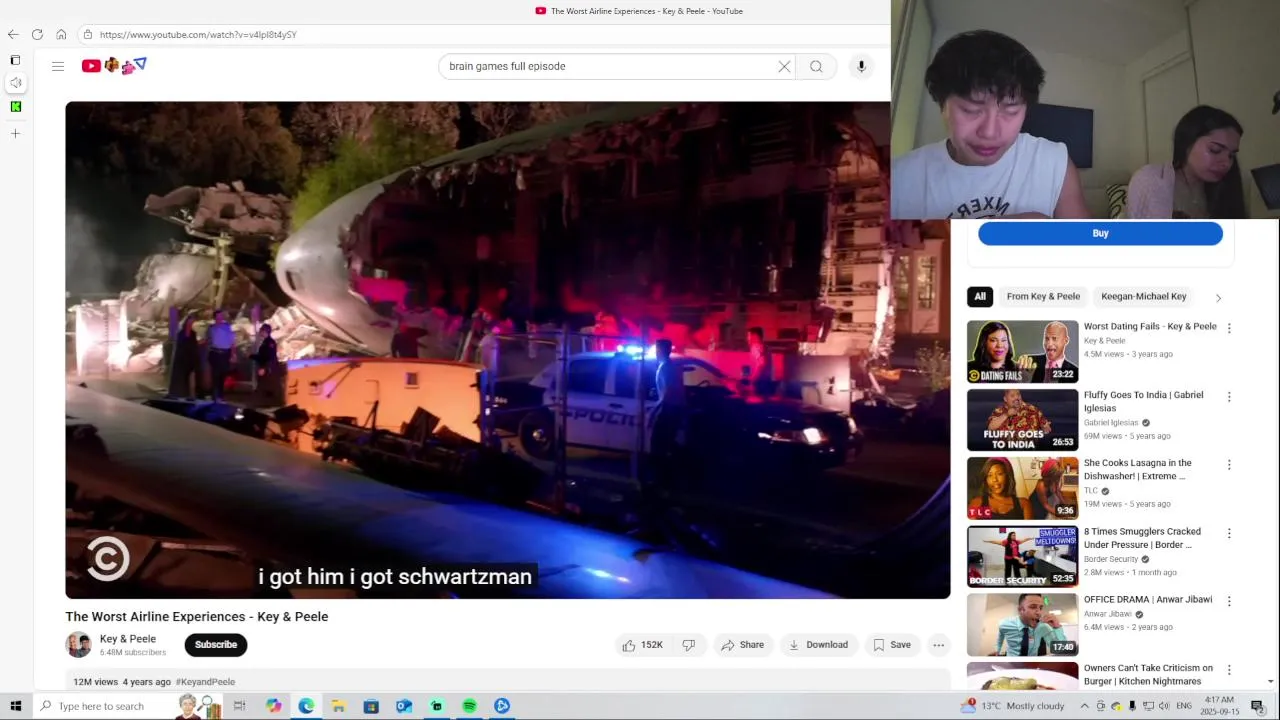Click the YouTube search box
The height and width of the screenshot is (720, 1280).
pos(608,66)
